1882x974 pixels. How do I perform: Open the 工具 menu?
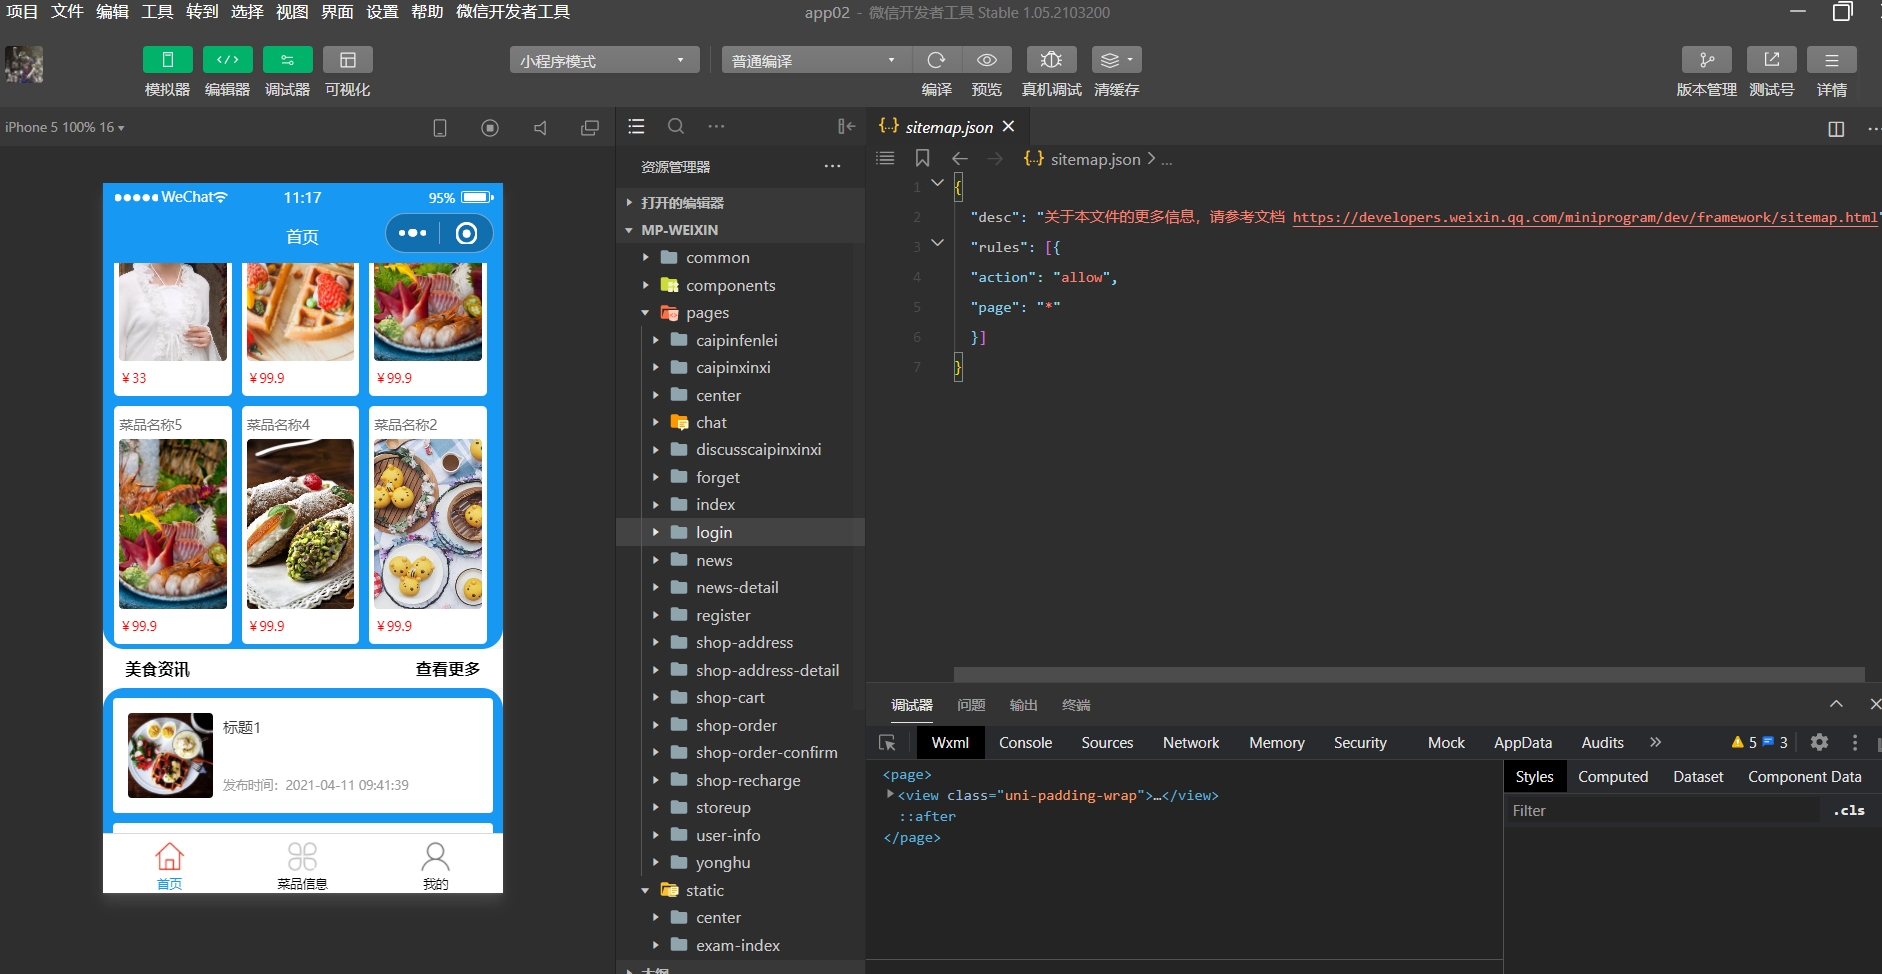click(x=157, y=12)
